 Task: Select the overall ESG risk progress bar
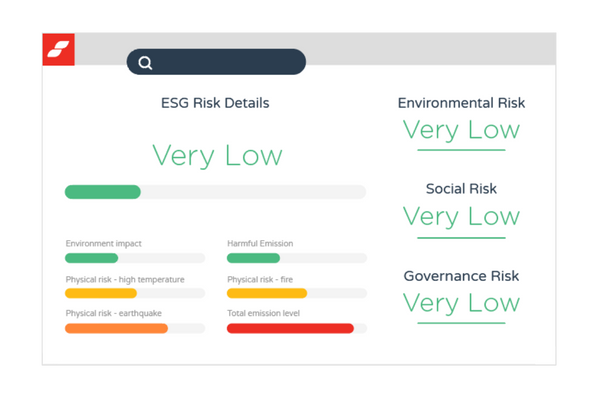click(215, 192)
